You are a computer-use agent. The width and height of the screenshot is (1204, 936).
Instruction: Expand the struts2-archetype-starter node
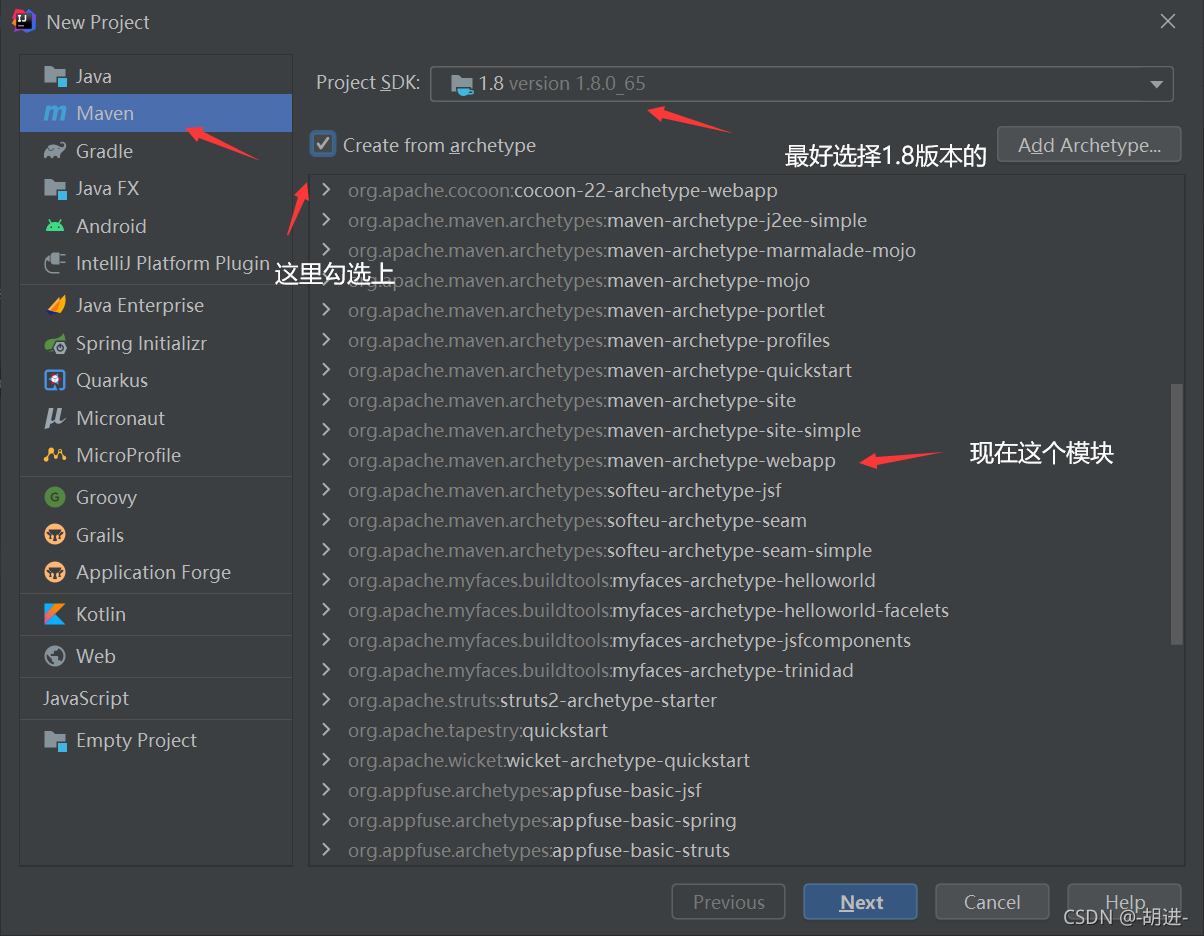click(326, 700)
